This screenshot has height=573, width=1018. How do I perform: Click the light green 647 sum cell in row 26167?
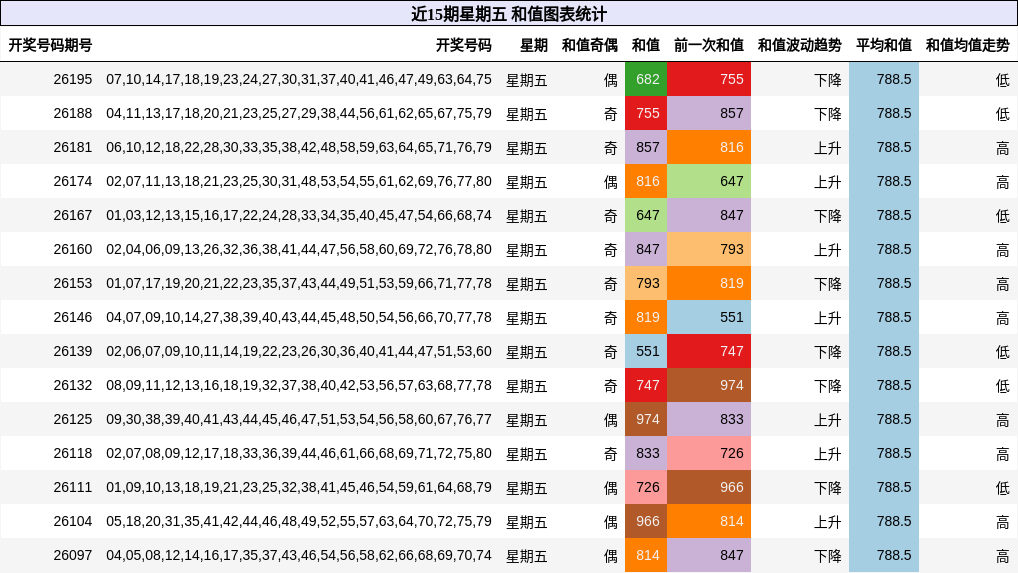click(646, 215)
